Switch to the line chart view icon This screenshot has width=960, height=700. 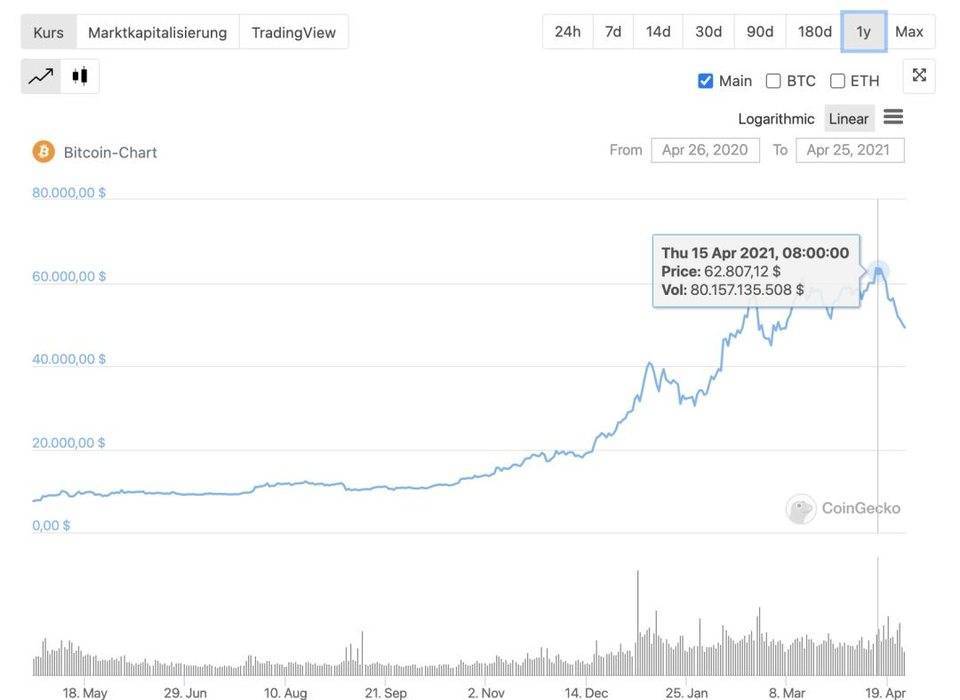tap(41, 76)
